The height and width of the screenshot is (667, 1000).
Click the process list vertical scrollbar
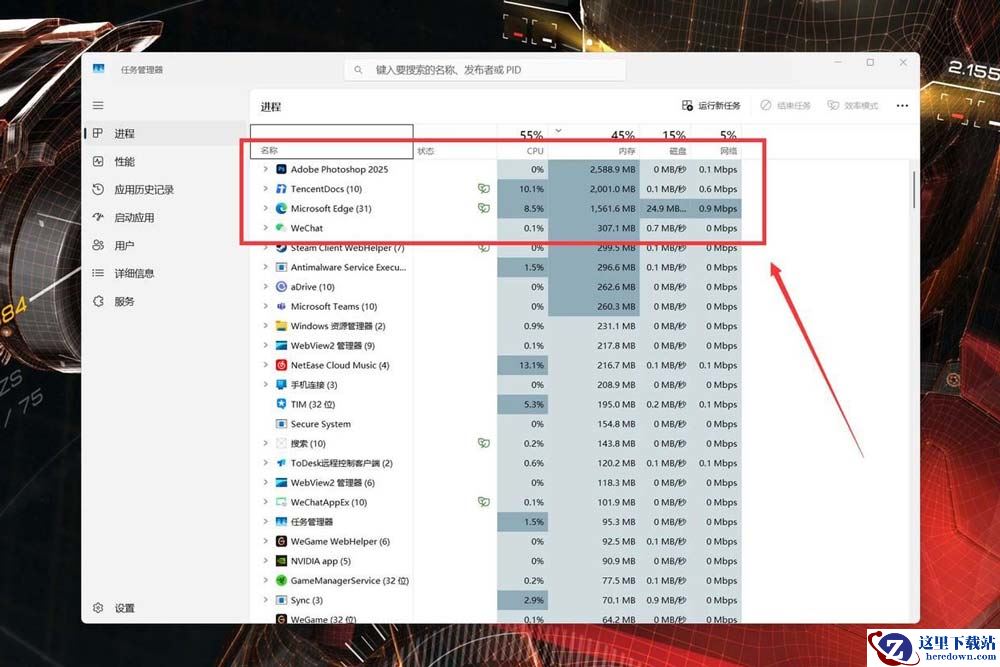tap(914, 189)
